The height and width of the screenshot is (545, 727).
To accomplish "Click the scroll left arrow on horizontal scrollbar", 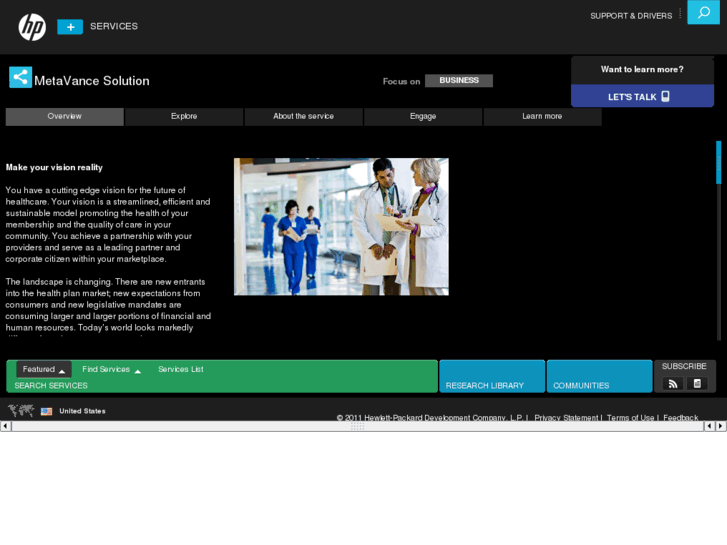I will pos(5,426).
